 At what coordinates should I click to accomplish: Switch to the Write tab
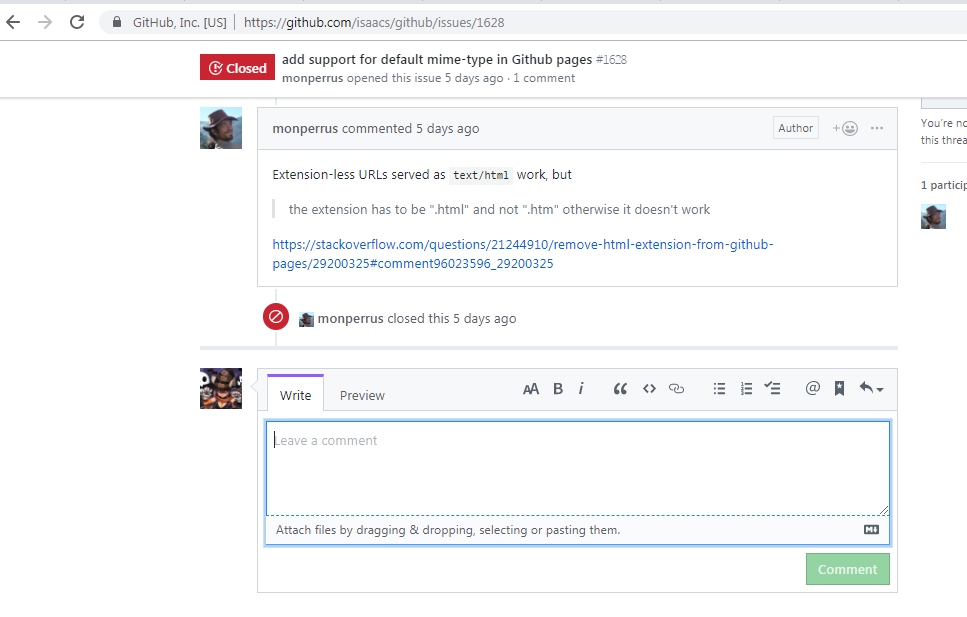[295, 395]
